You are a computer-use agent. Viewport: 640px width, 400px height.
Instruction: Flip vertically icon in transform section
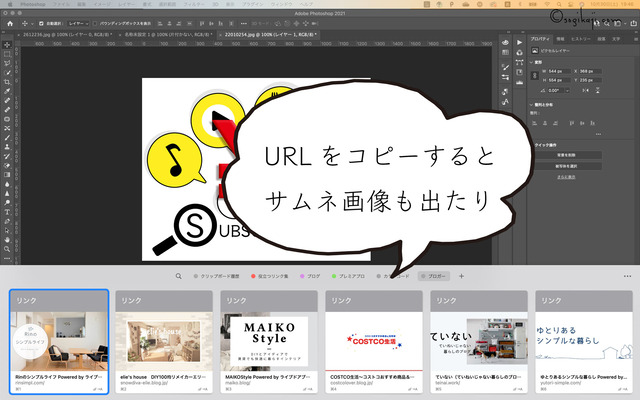(x=598, y=91)
